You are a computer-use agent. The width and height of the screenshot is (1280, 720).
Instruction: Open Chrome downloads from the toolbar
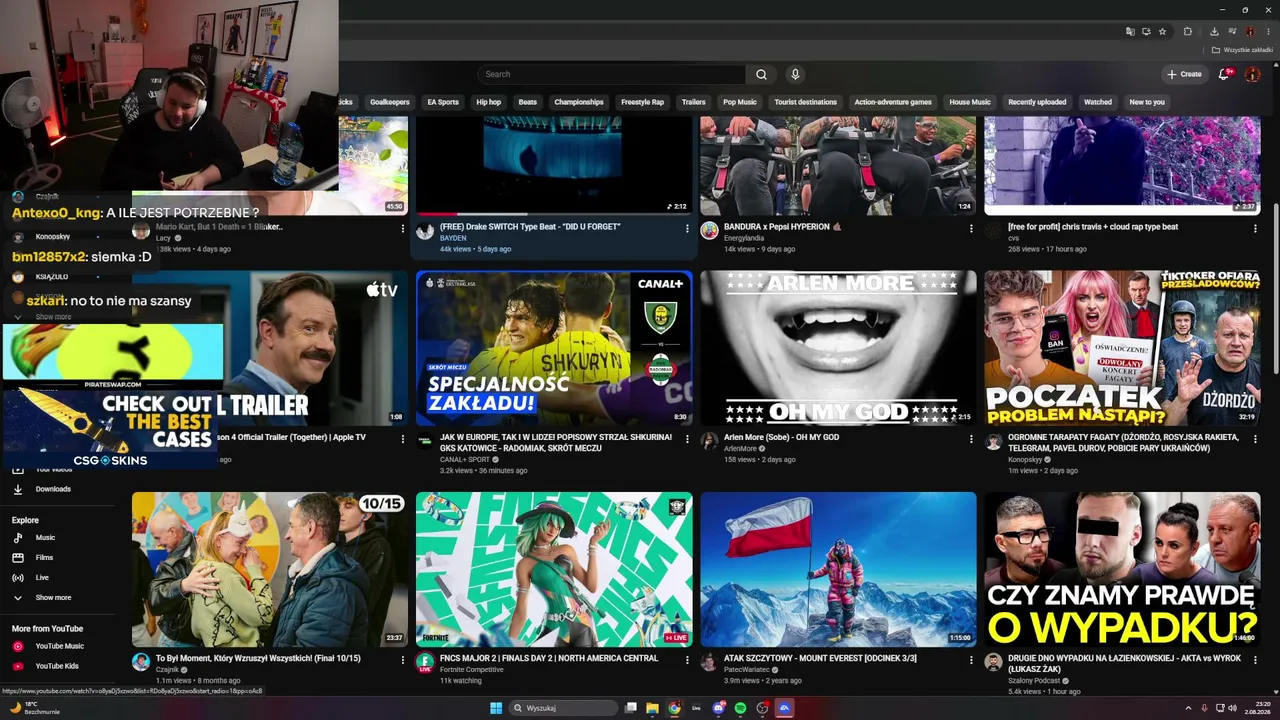tap(1214, 31)
